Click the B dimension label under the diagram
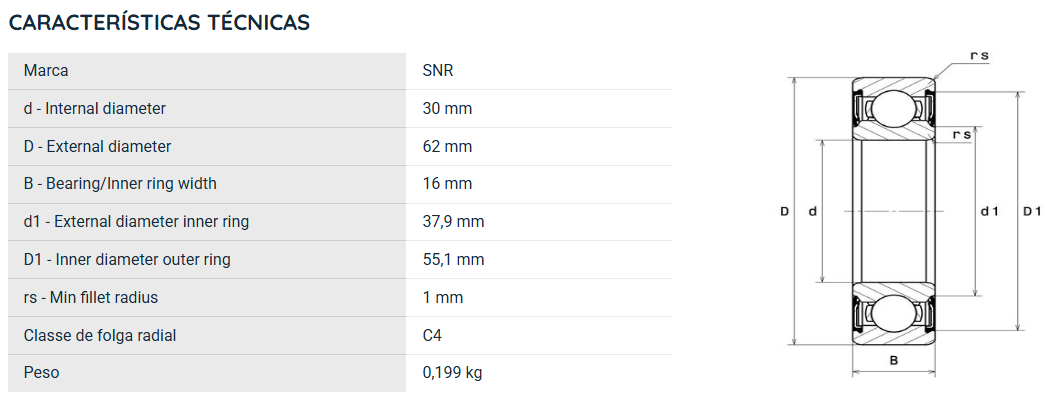The height and width of the screenshot is (406, 1061). point(893,361)
